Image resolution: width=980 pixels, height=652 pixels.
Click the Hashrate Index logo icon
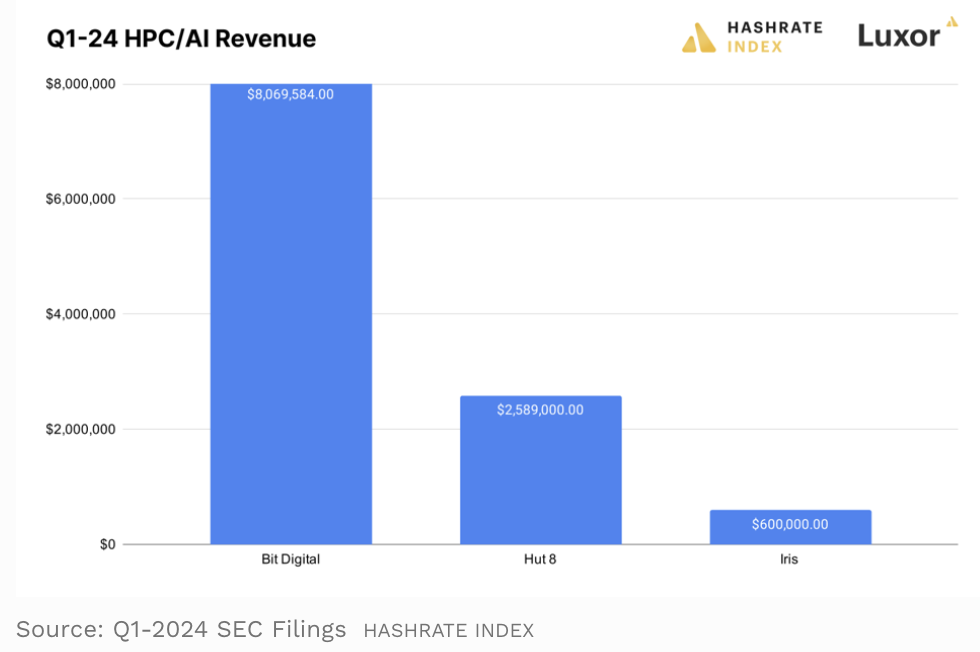pos(699,38)
